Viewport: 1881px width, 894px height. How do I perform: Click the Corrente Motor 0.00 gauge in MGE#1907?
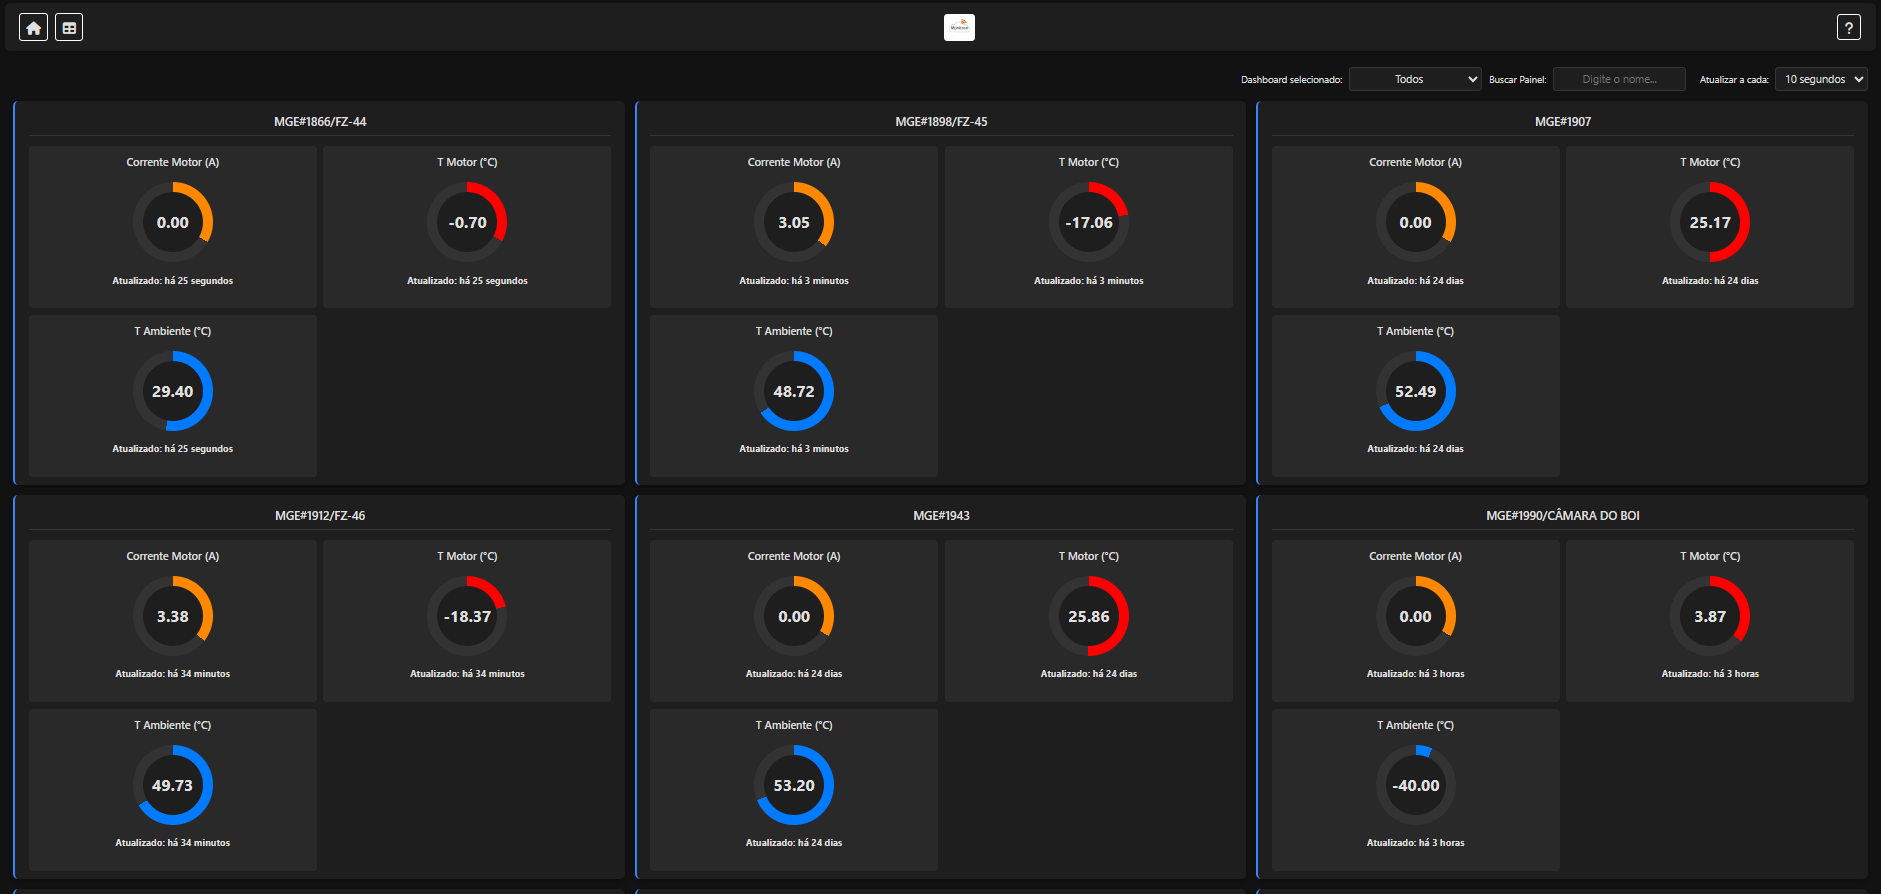(x=1416, y=222)
